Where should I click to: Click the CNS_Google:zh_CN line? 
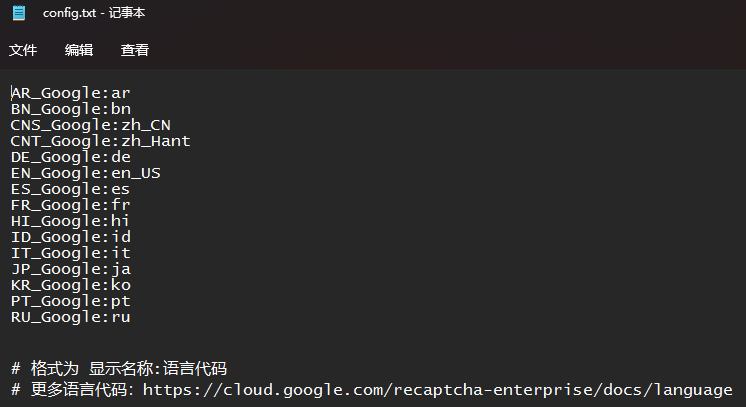click(x=90, y=125)
